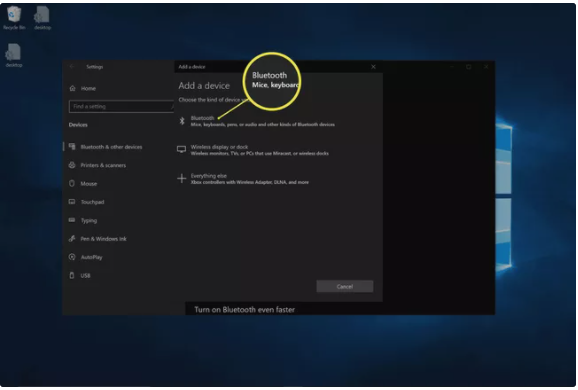Maximize the Settings window
Viewport: 578px width, 390px height.
tap(469, 67)
